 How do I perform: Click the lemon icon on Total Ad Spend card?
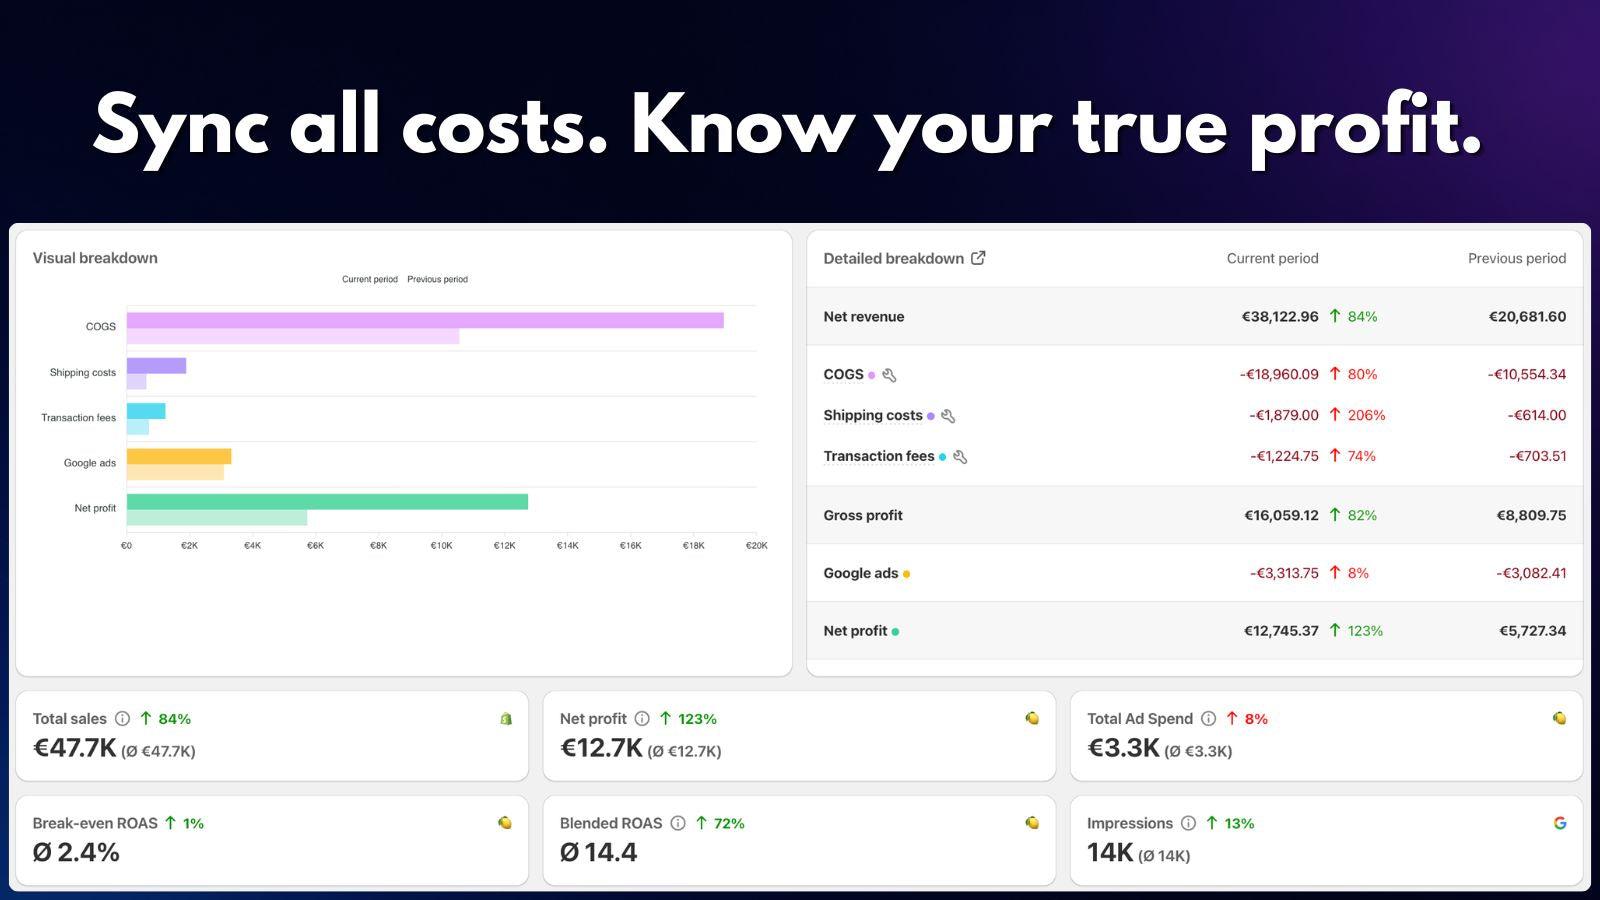click(x=1559, y=718)
